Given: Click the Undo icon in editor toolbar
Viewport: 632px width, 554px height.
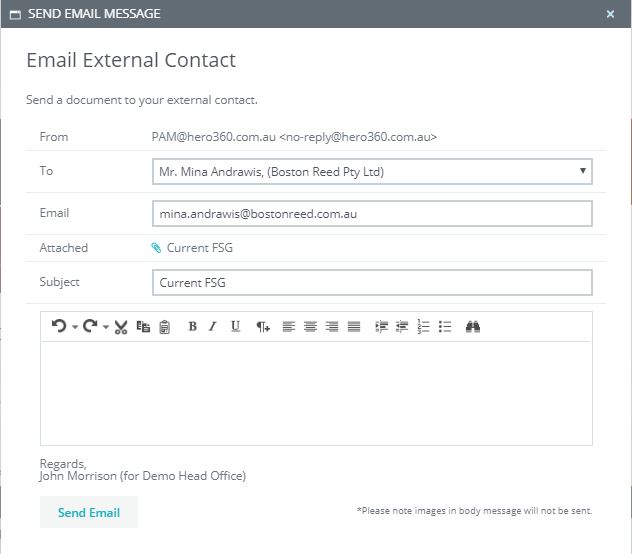Looking at the screenshot, I should point(59,326).
